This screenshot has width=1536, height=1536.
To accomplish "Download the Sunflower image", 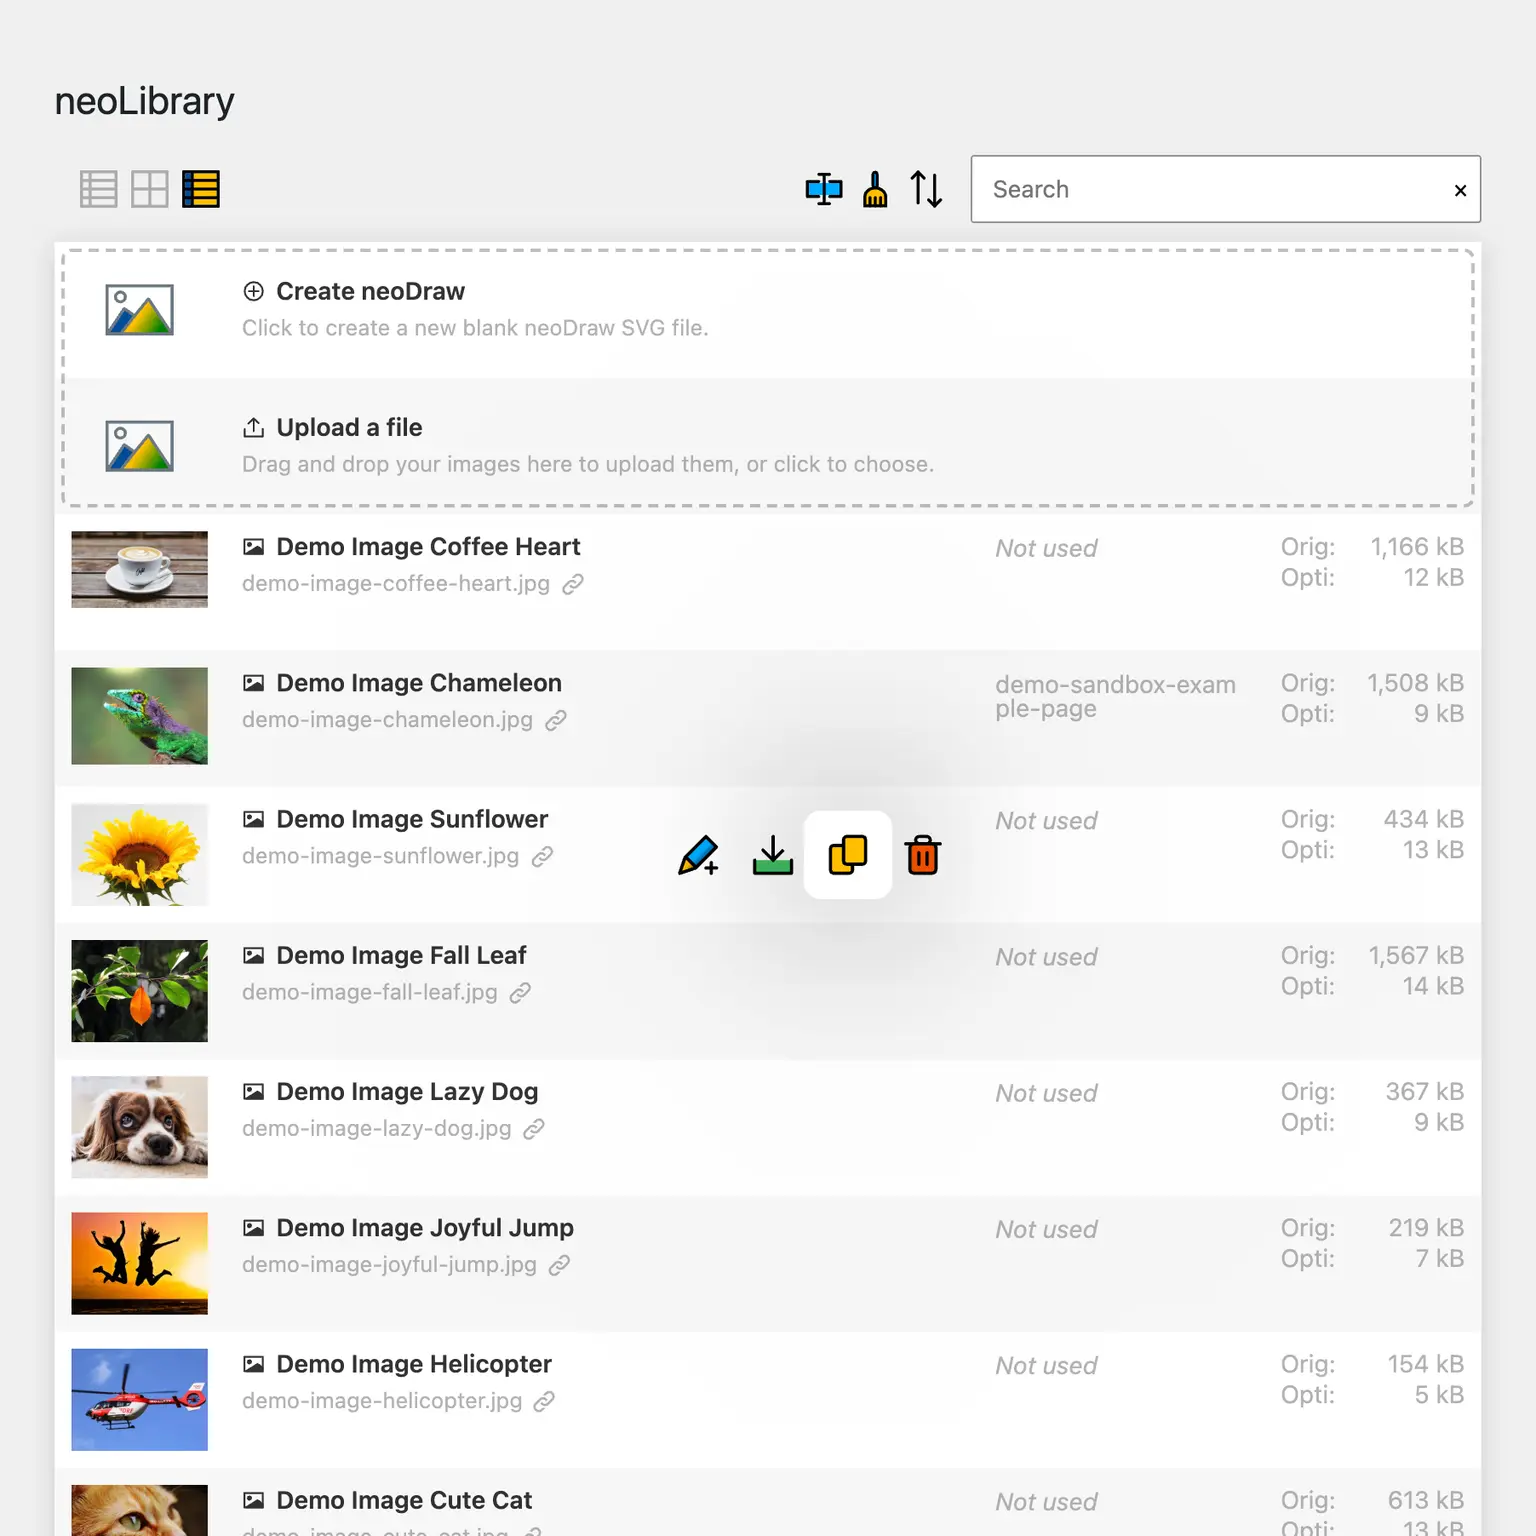I will click(773, 855).
